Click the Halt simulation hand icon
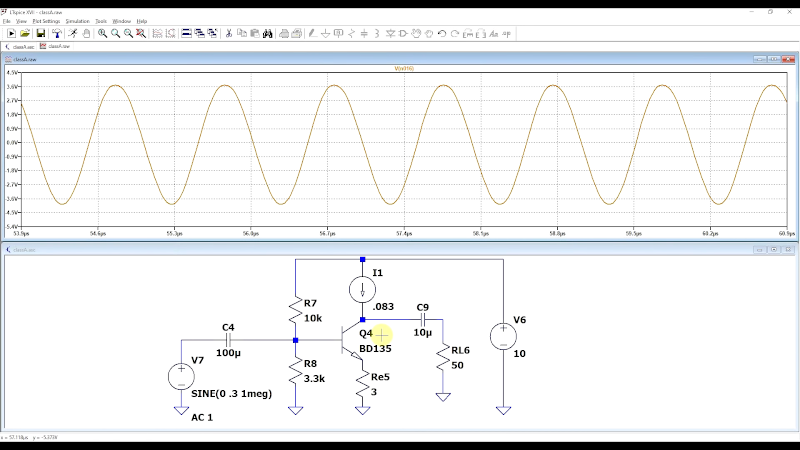The width and height of the screenshot is (800, 450). (x=86, y=33)
